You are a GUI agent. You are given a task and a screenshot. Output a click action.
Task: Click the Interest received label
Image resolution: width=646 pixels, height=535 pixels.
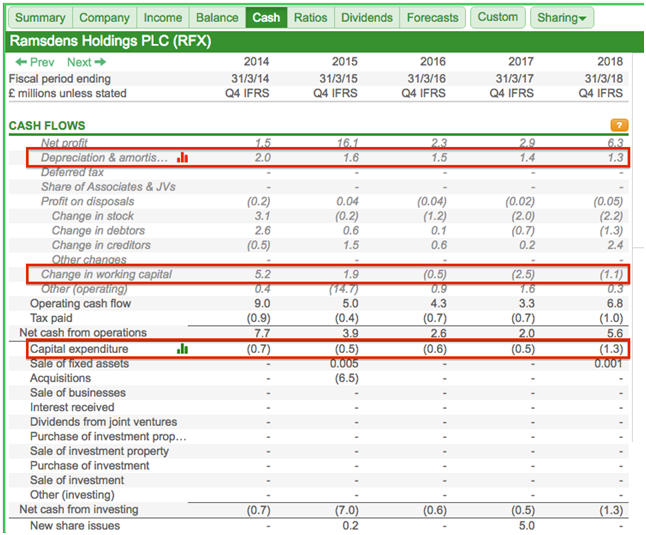coord(72,407)
